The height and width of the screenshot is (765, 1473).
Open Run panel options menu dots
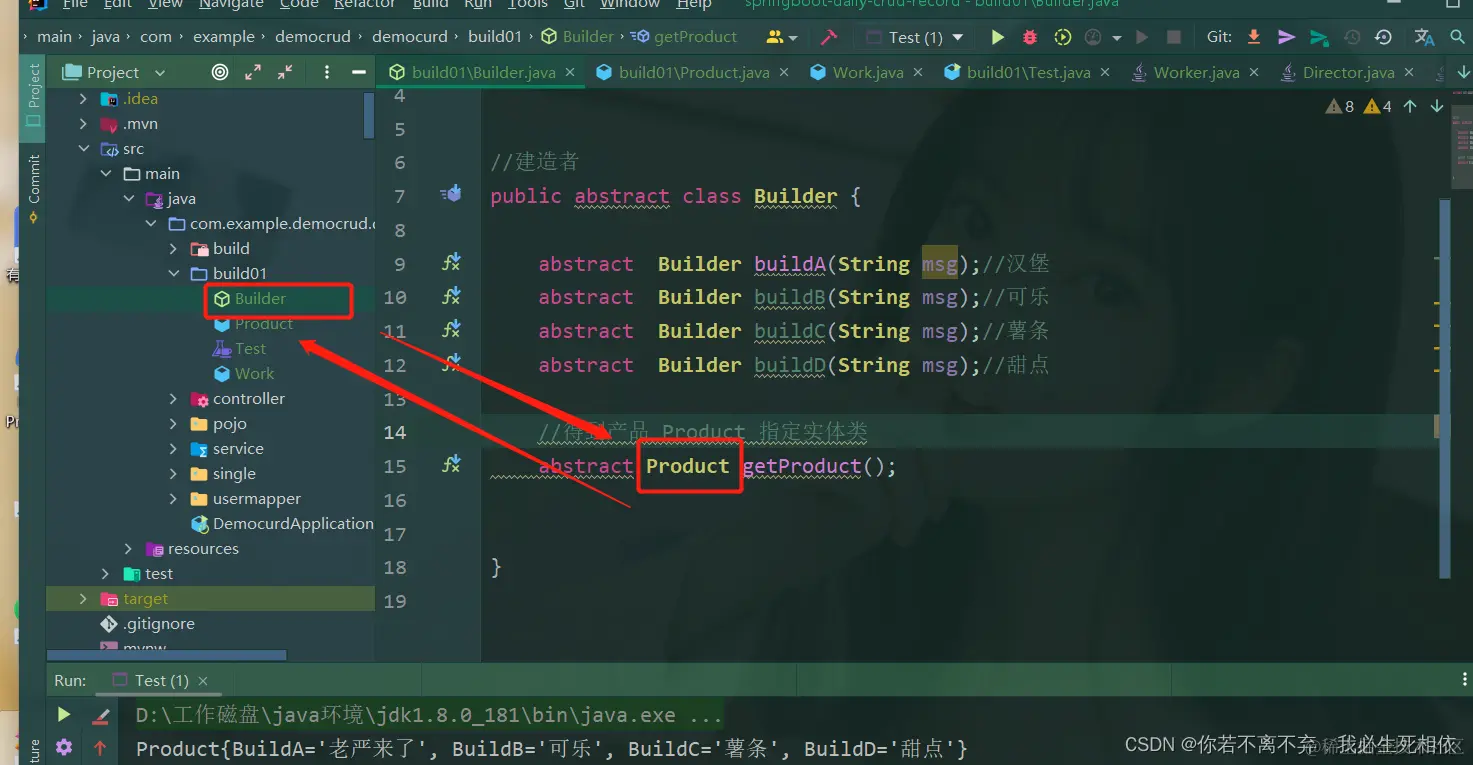pyautogui.click(x=1465, y=680)
